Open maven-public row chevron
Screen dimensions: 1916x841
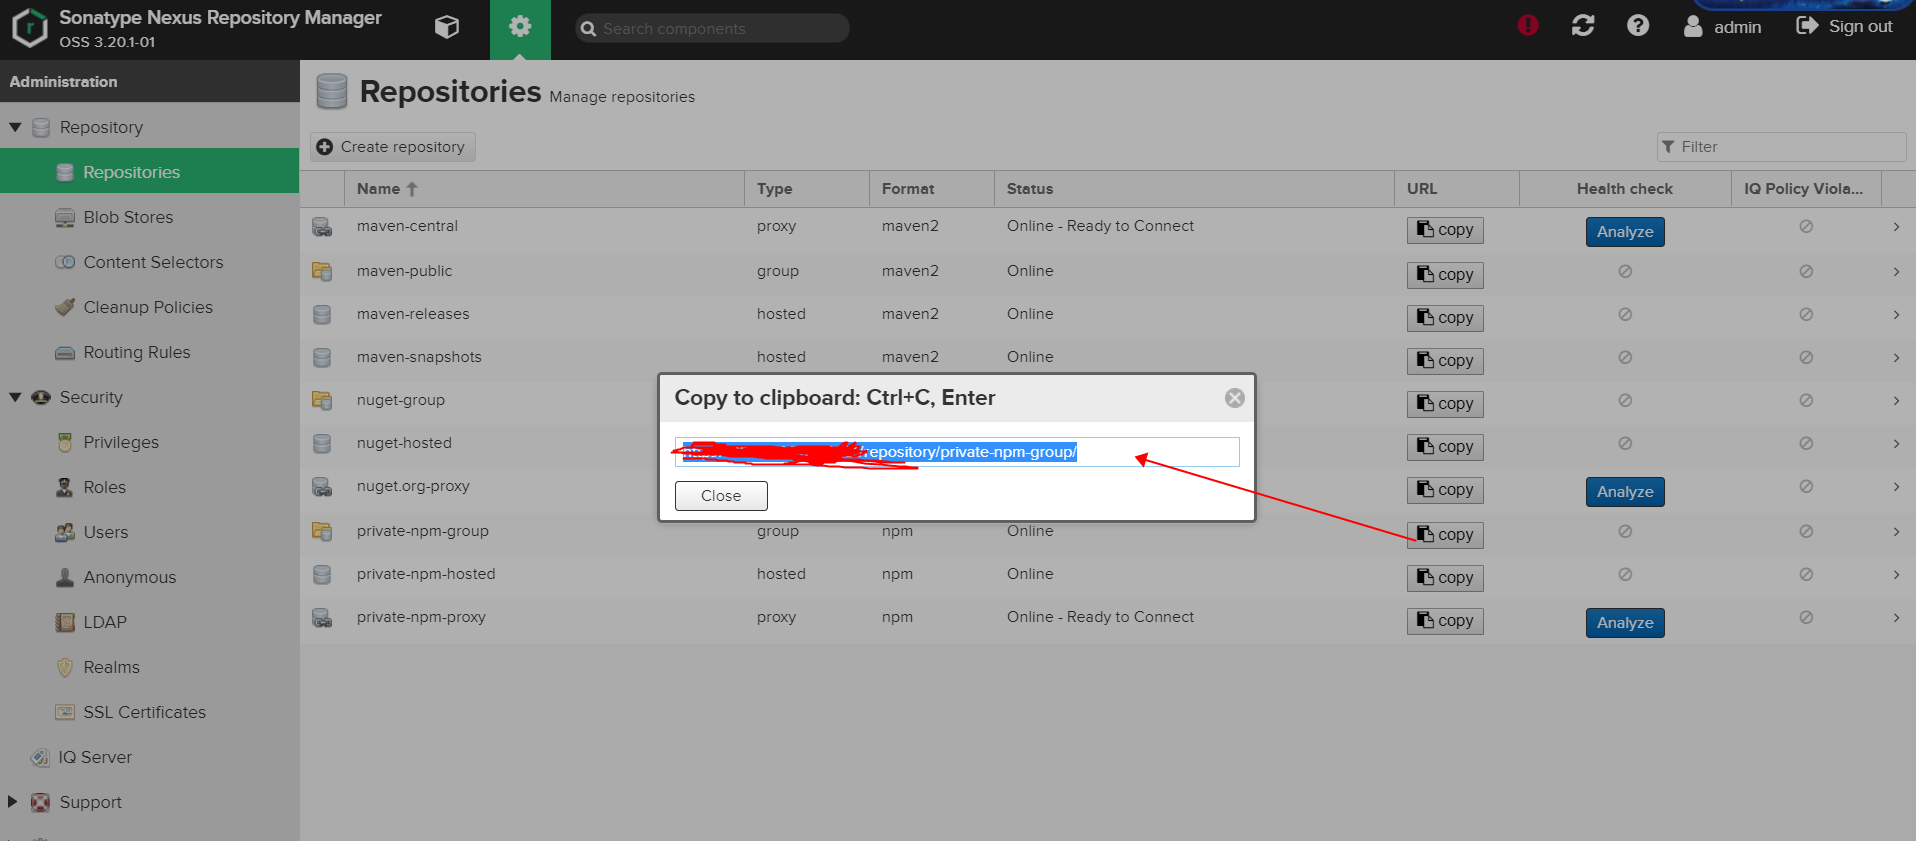(x=1896, y=272)
